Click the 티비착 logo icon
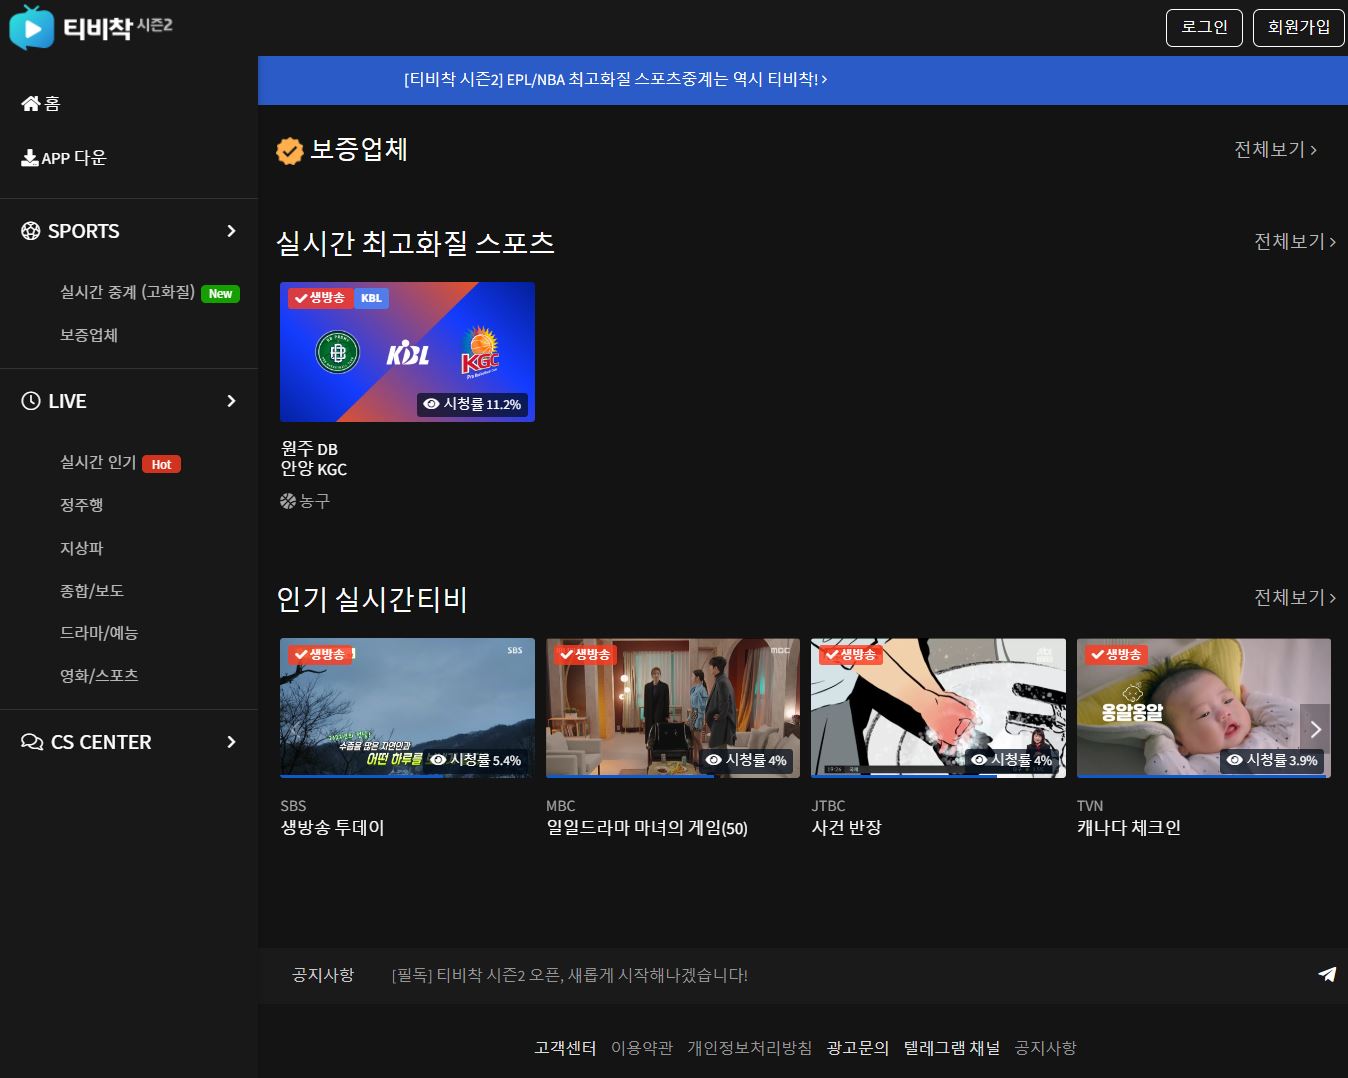 click(x=32, y=28)
